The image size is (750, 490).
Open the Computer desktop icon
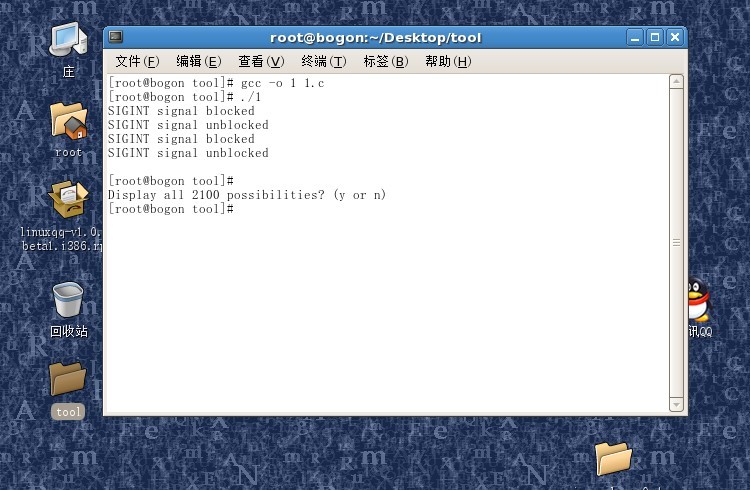(68, 40)
